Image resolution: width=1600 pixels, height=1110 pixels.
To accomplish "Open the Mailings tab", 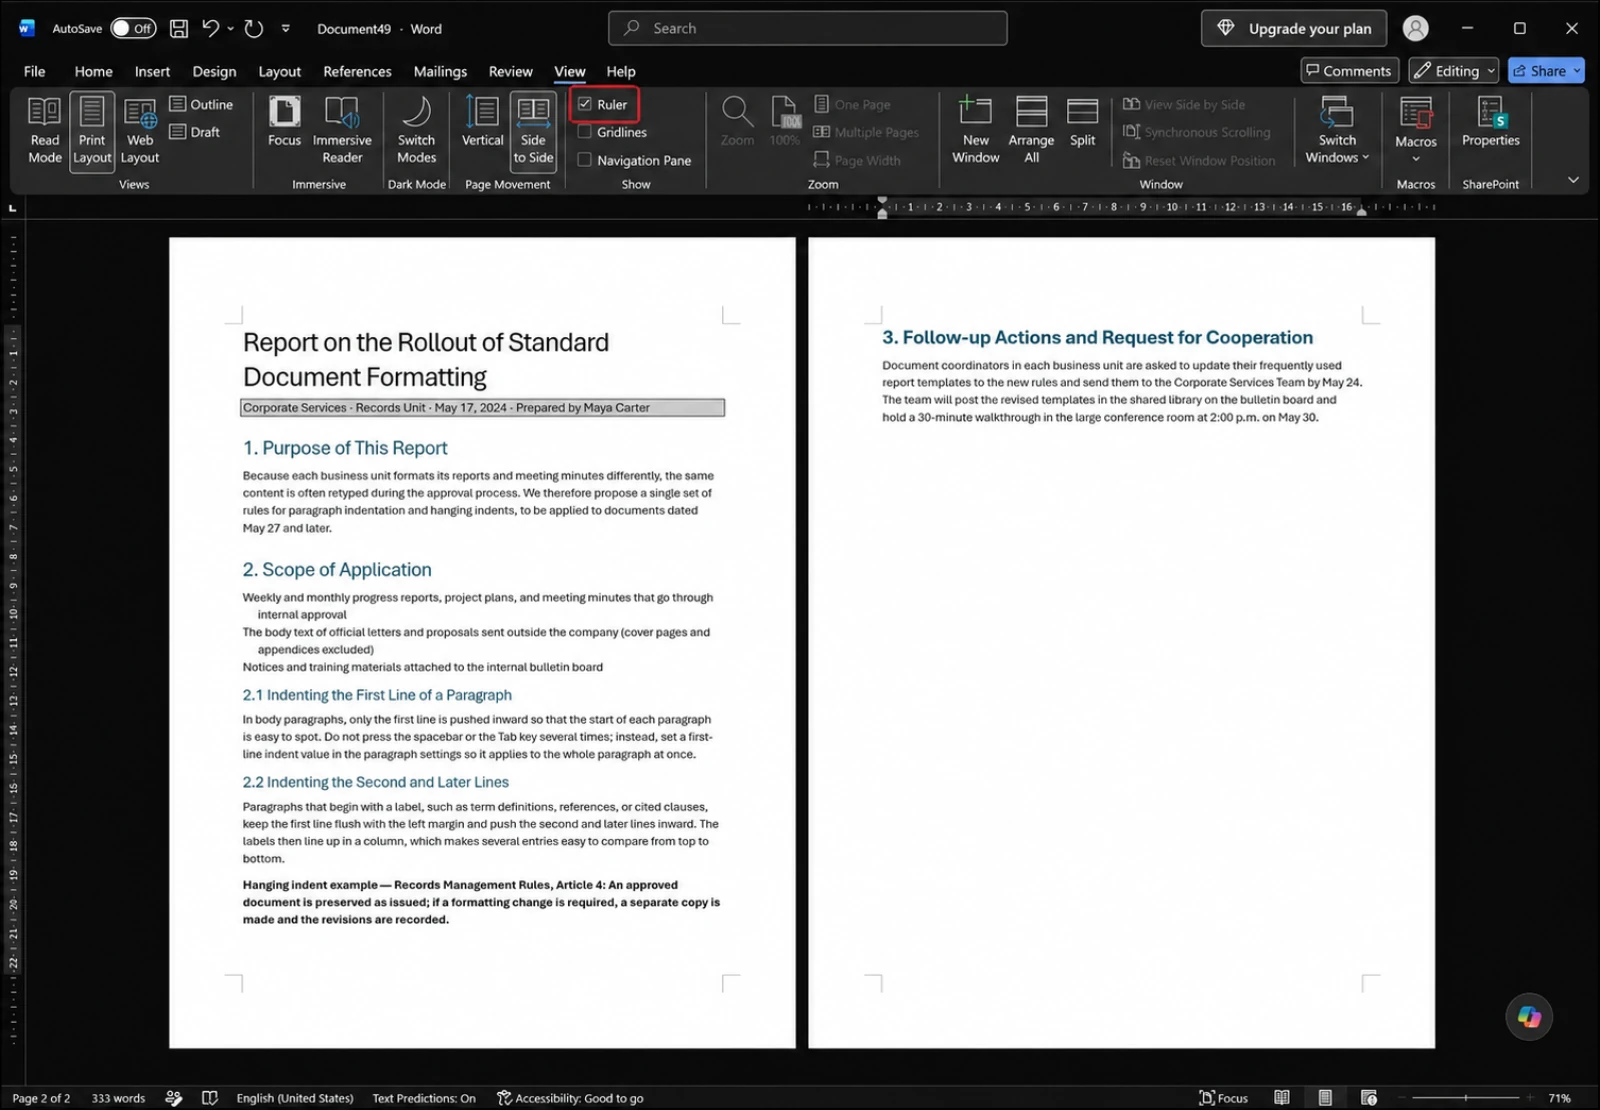I will (440, 71).
